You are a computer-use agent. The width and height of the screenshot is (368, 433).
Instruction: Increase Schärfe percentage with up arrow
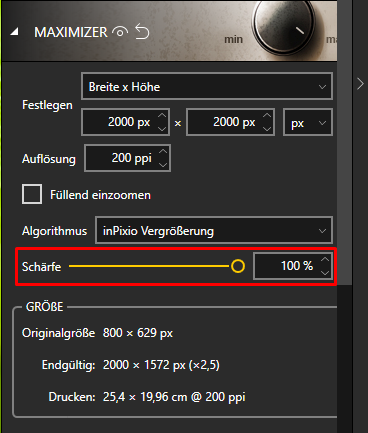pyautogui.click(x=325, y=259)
